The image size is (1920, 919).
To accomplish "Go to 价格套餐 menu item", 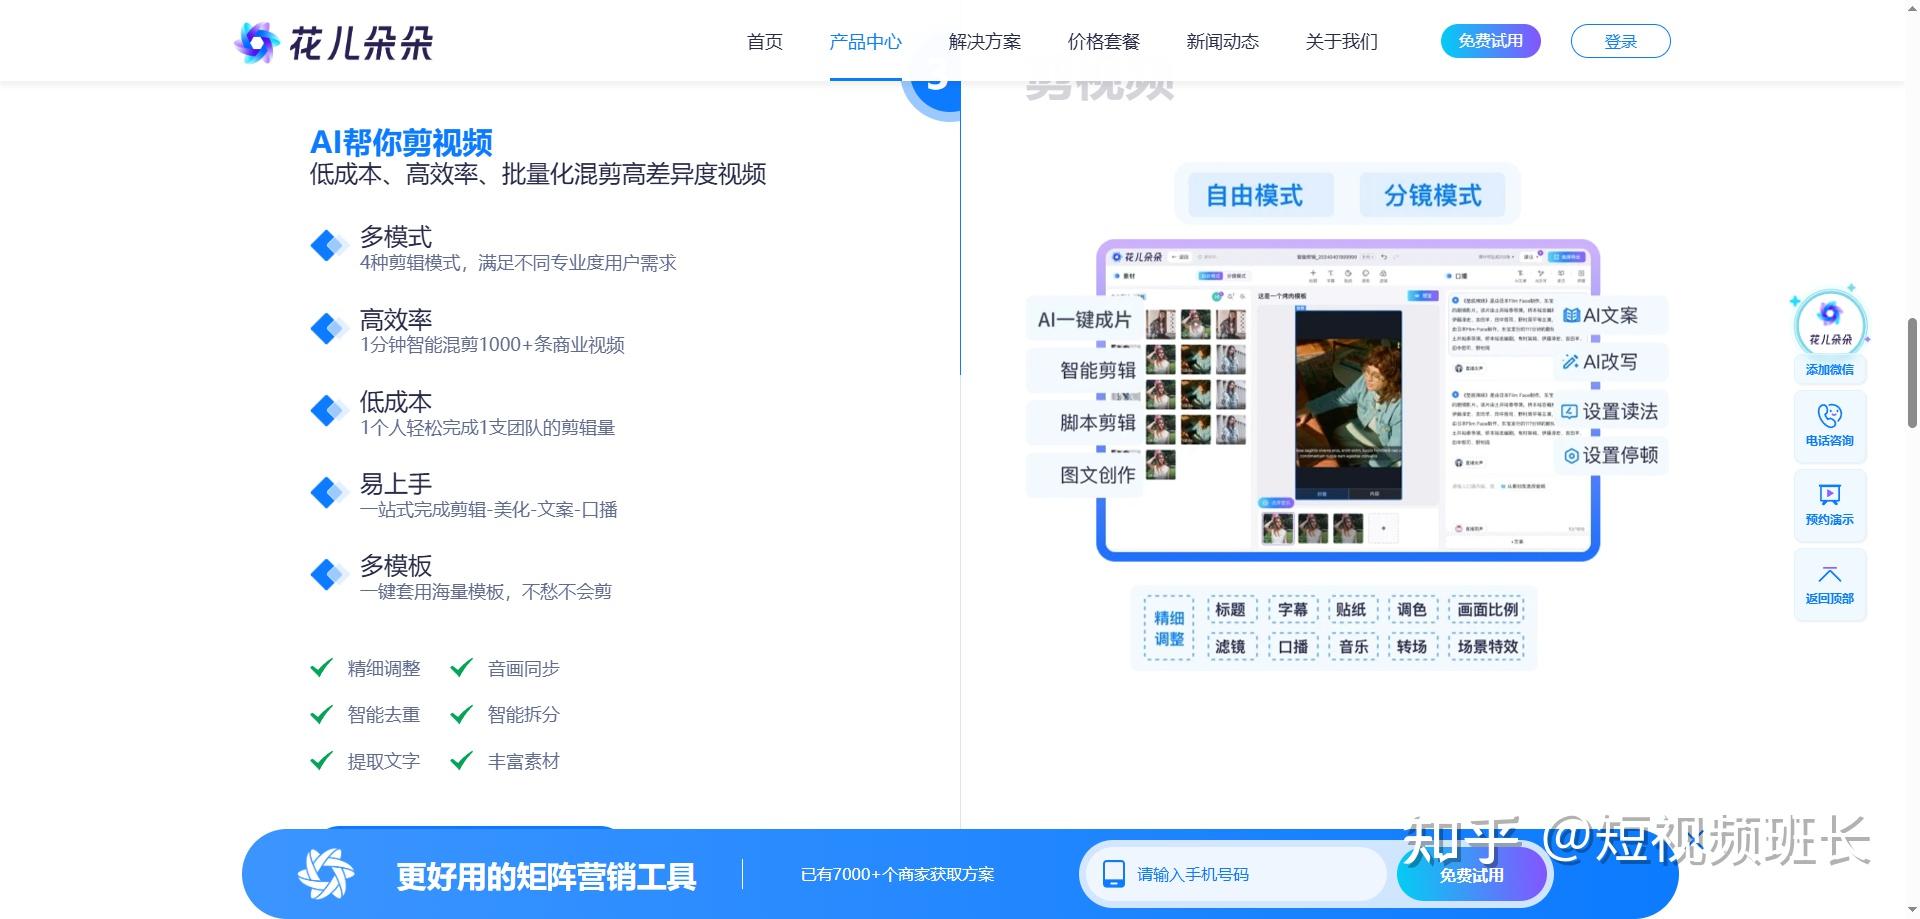I will pyautogui.click(x=1104, y=42).
